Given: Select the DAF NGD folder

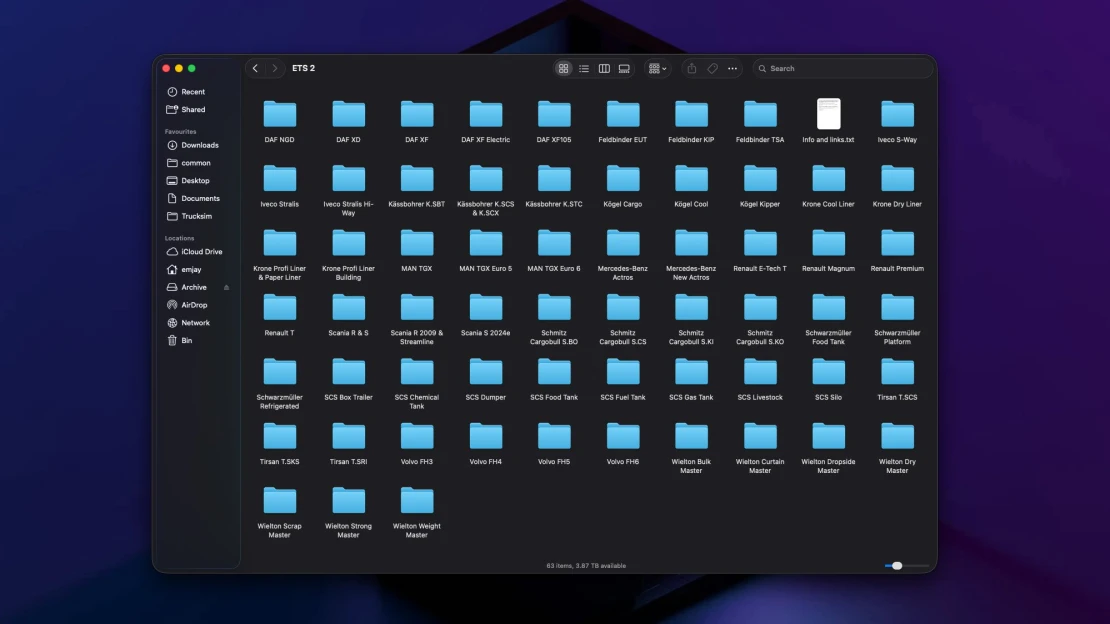Looking at the screenshot, I should pyautogui.click(x=280, y=114).
